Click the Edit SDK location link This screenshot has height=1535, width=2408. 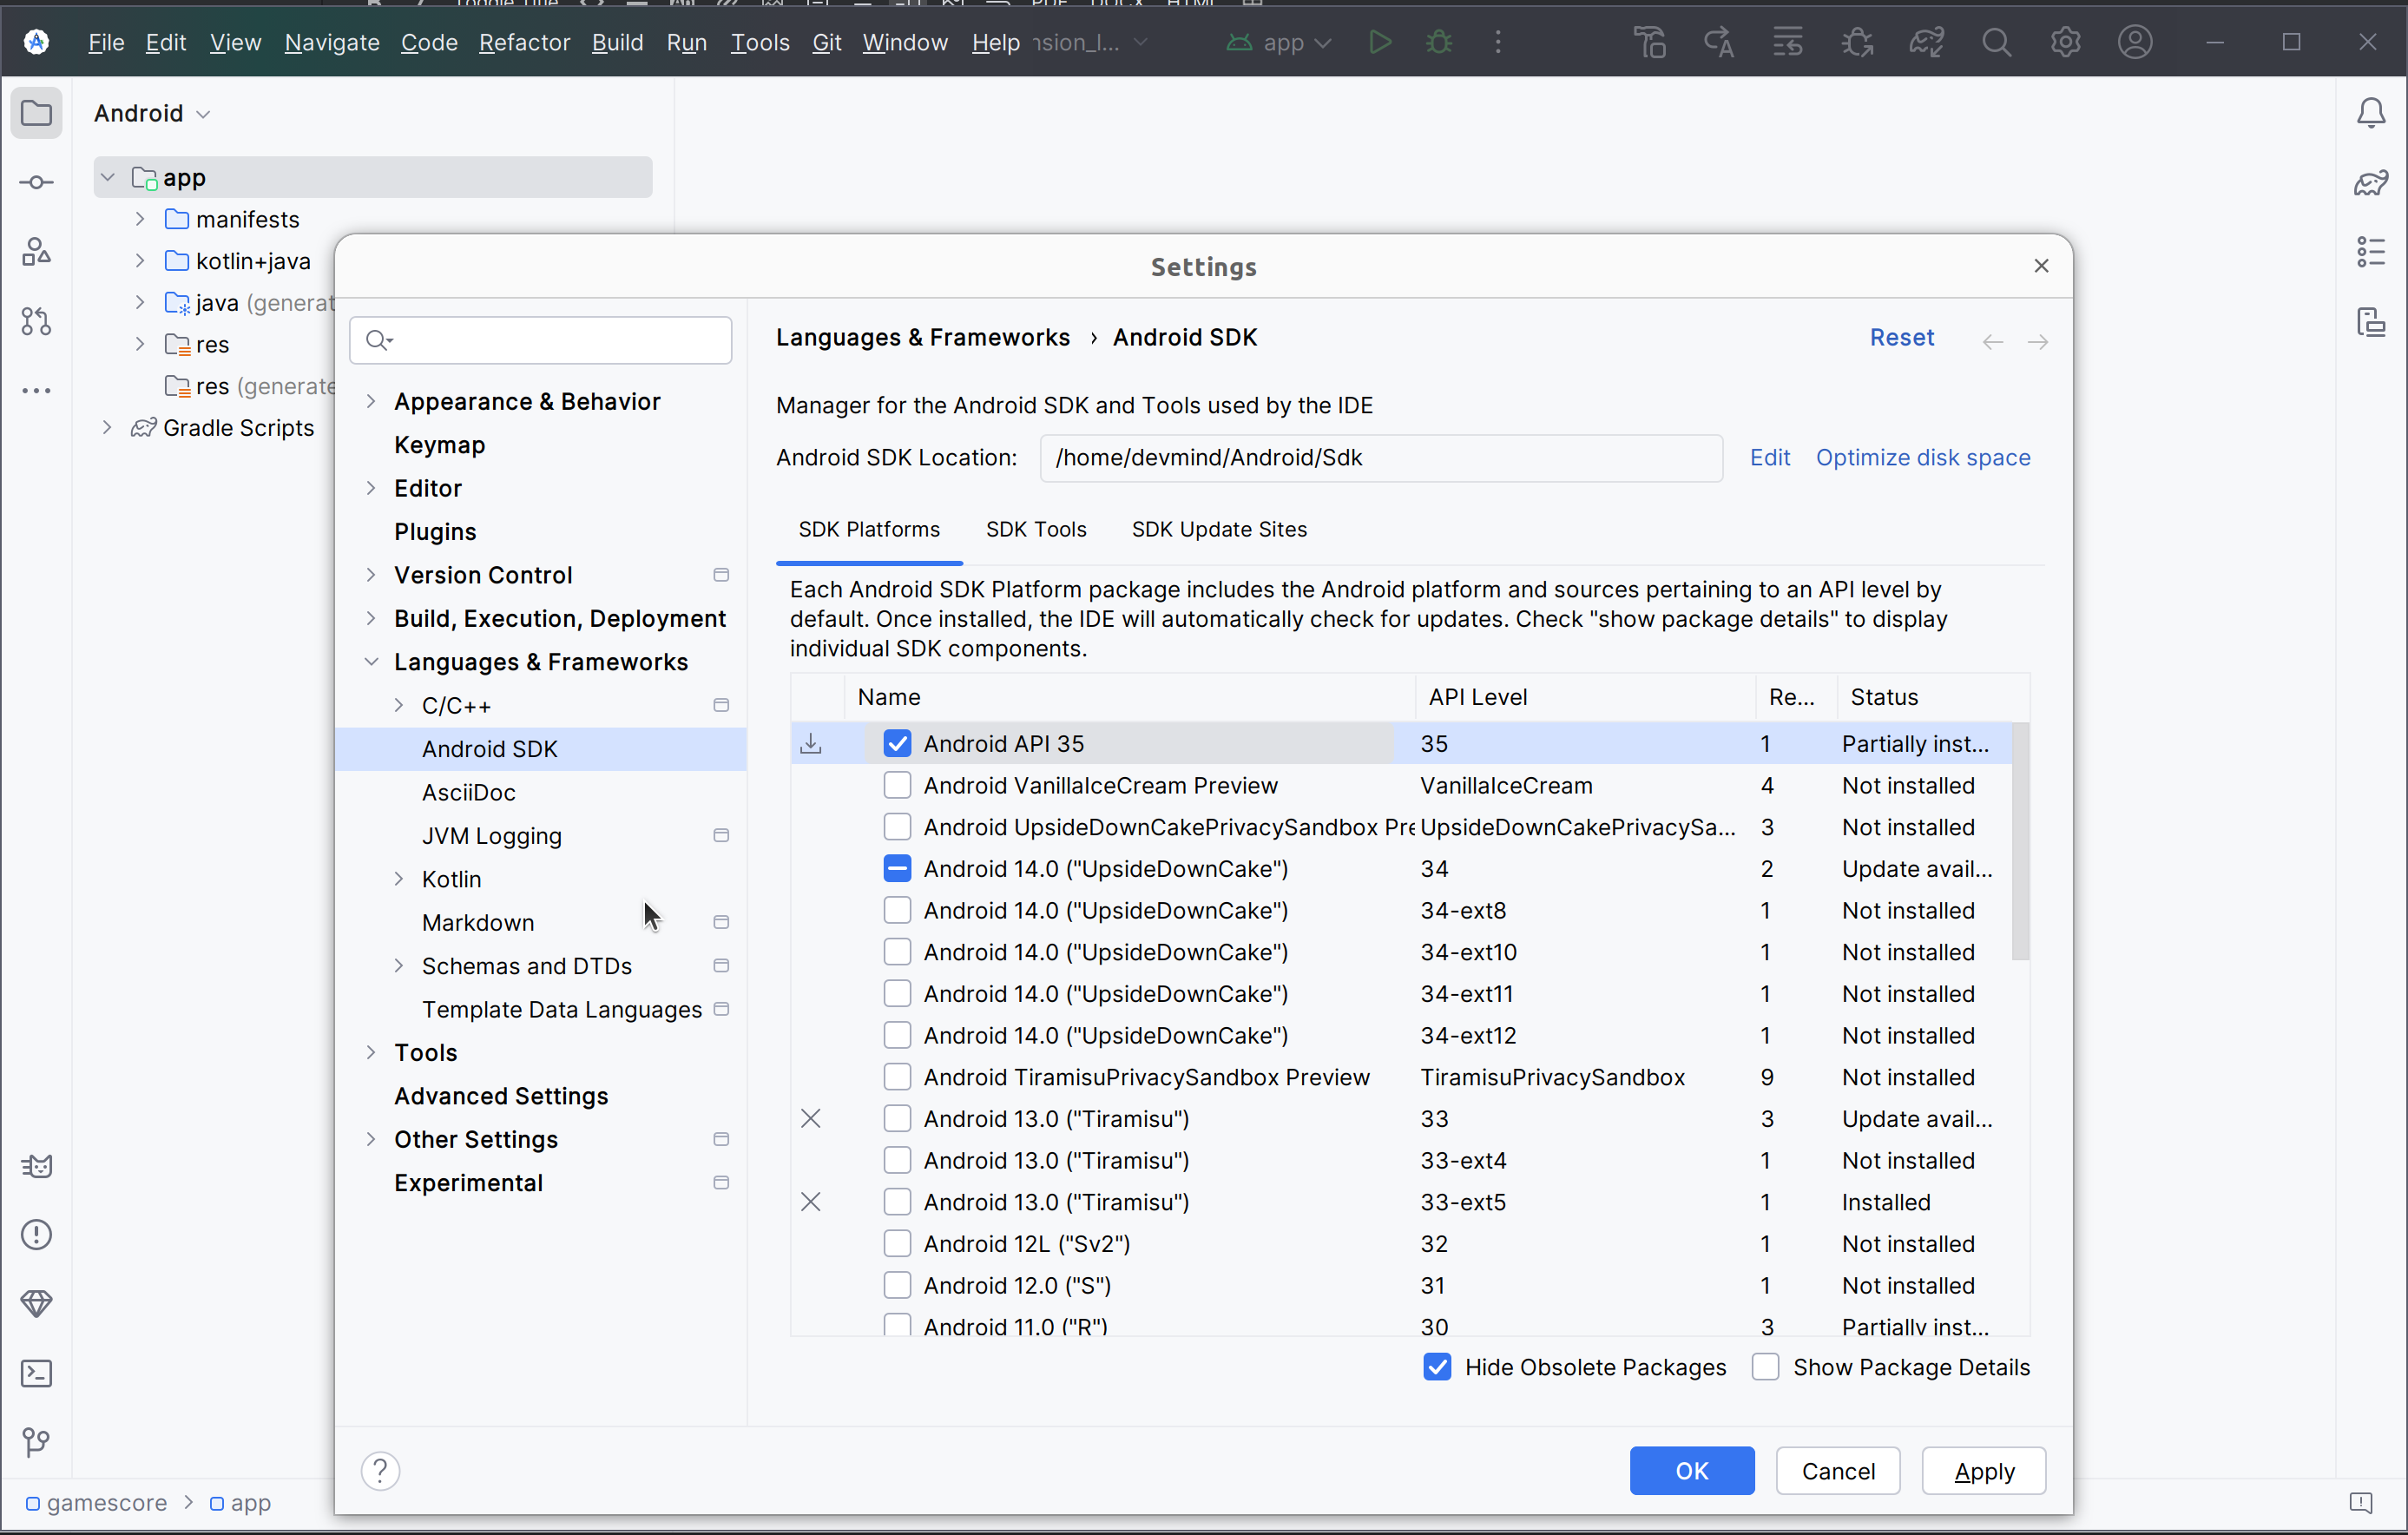tap(1769, 457)
